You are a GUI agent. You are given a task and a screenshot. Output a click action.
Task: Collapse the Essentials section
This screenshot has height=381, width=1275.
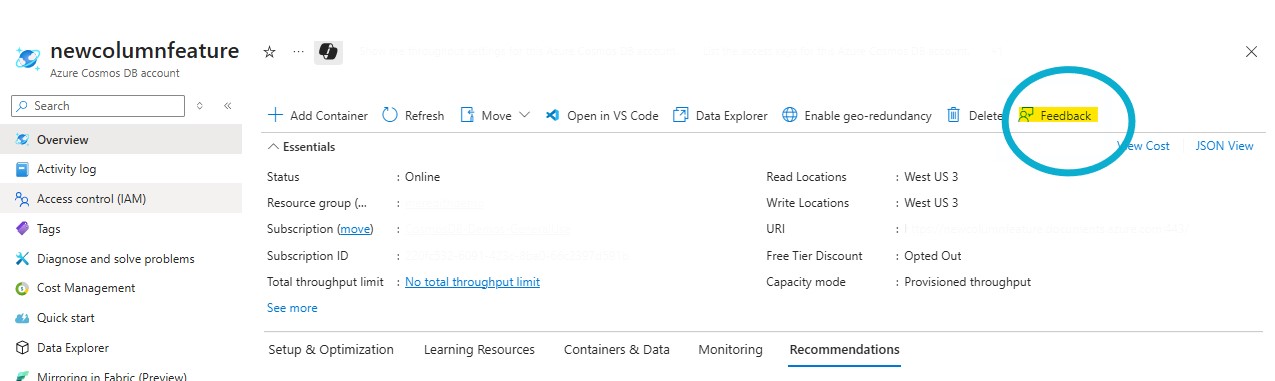(x=301, y=147)
